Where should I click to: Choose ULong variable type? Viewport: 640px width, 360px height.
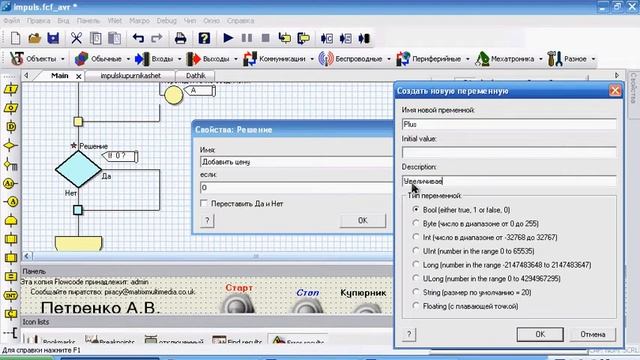(x=416, y=278)
